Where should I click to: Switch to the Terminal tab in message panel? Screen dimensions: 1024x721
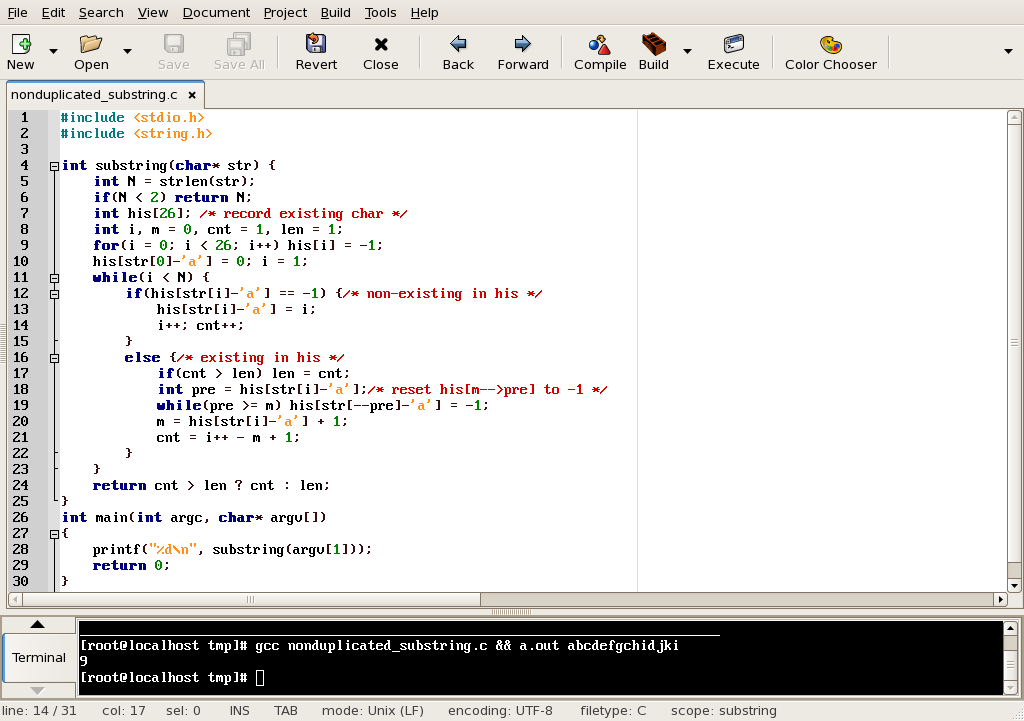coord(39,658)
